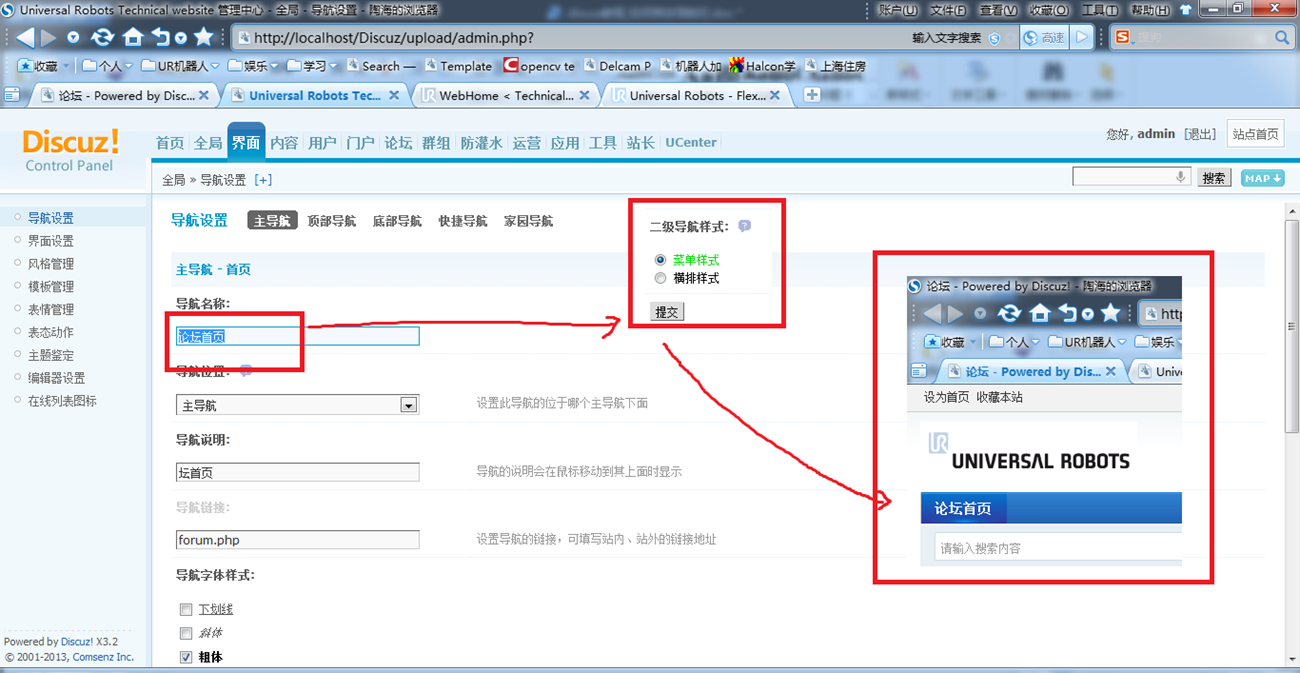Click the Halcon学 bookmark icon

point(737,66)
